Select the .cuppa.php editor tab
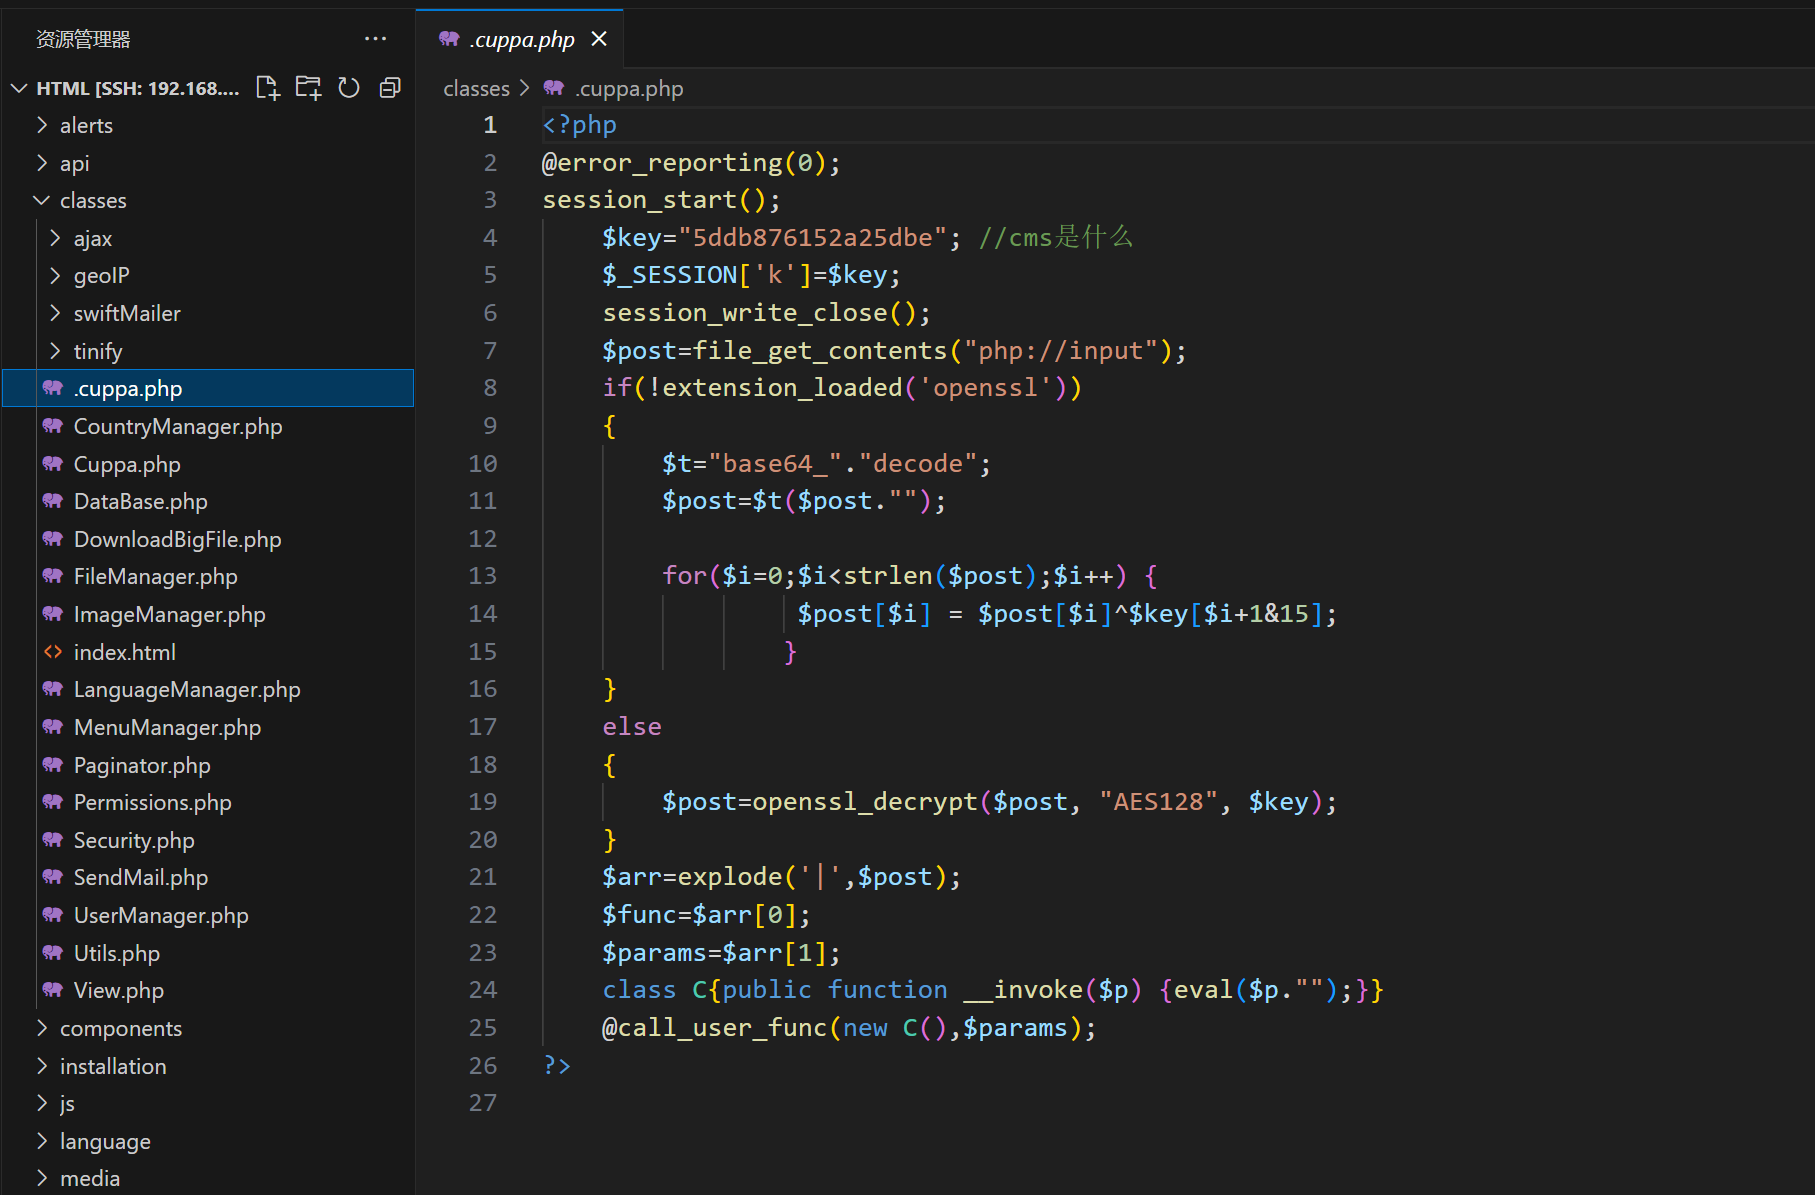 click(x=520, y=39)
